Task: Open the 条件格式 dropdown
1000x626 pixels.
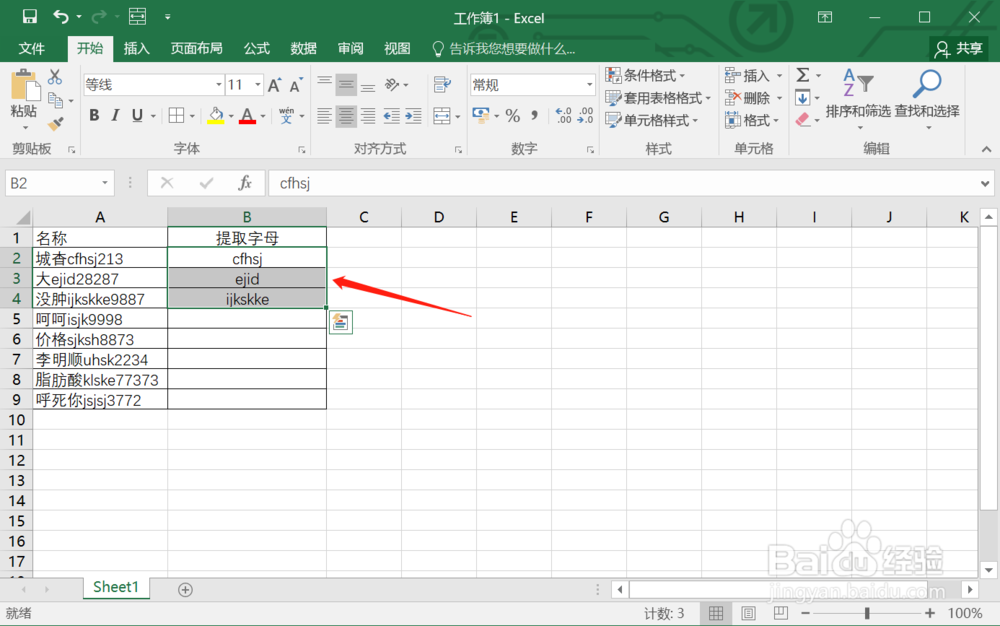Action: point(645,75)
